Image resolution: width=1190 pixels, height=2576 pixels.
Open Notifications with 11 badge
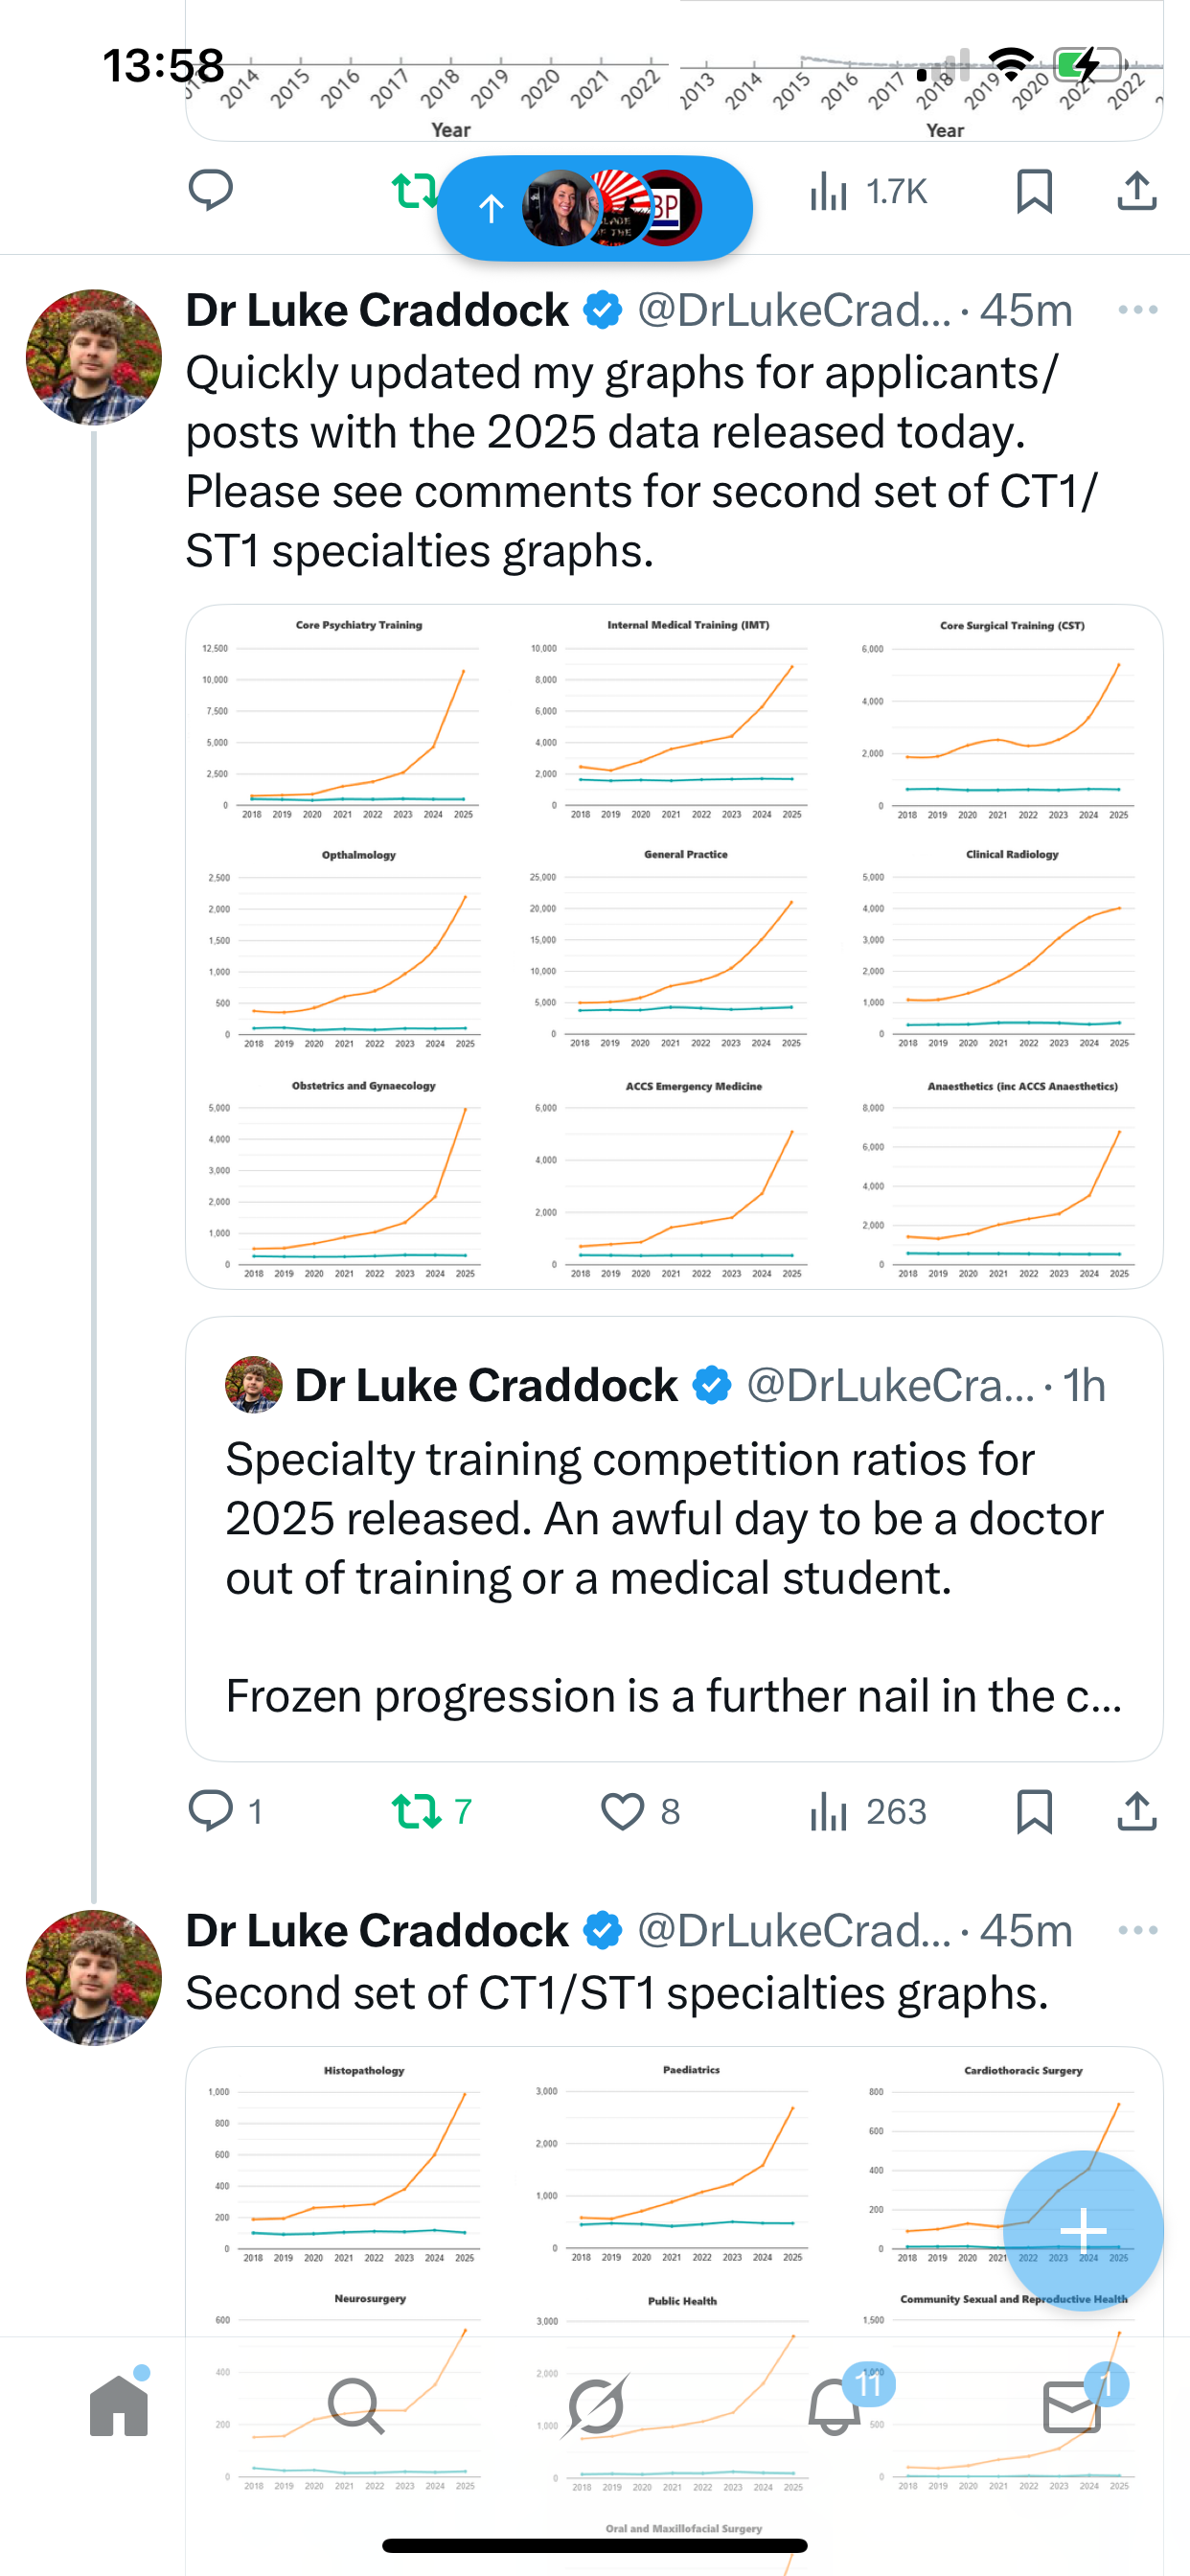[x=835, y=2405]
